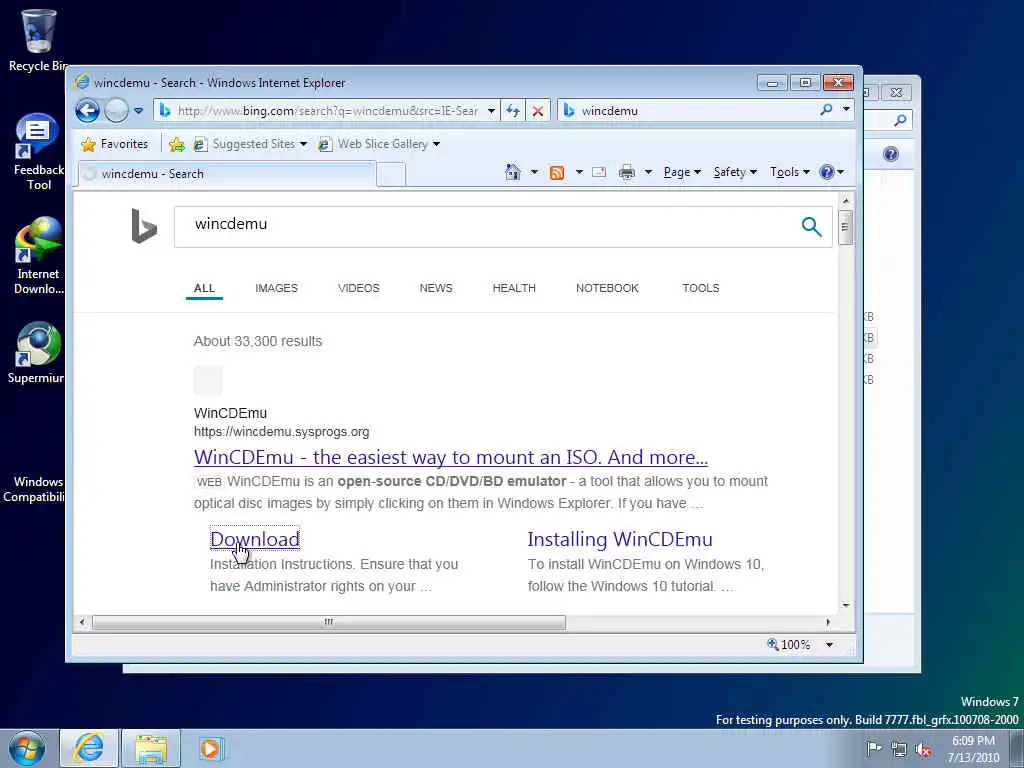Open the 100% zoom level dropdown

coord(829,645)
